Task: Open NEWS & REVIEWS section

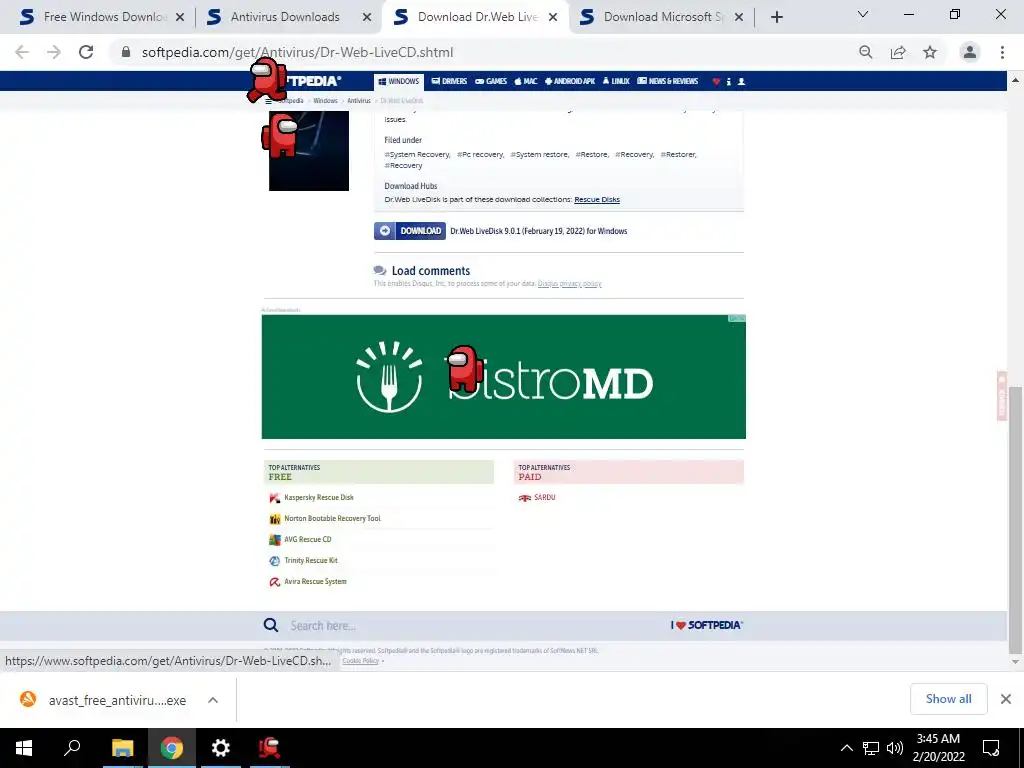Action: [x=667, y=82]
